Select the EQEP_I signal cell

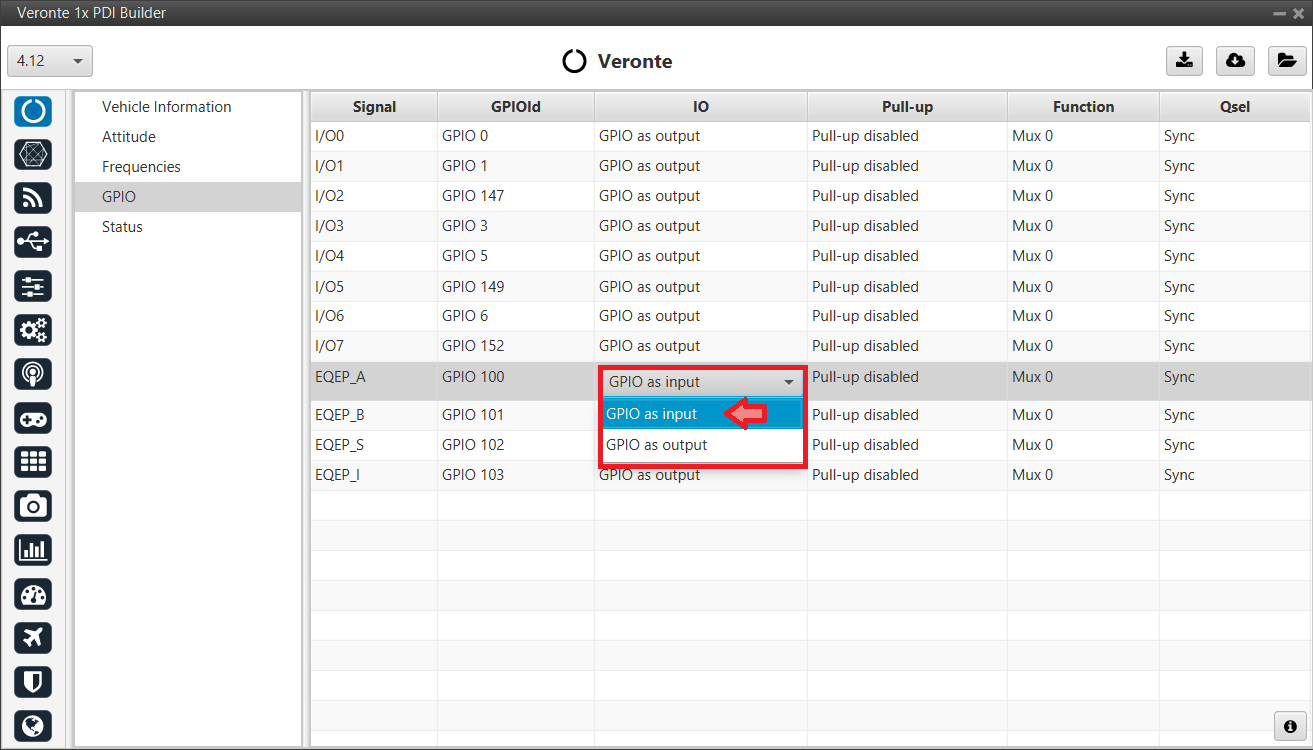pyautogui.click(x=374, y=475)
